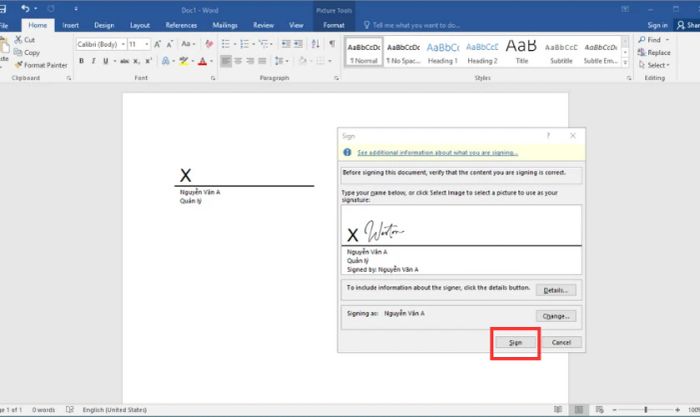
Task: Toggle Strikethrough formatting
Action: pyautogui.click(x=125, y=61)
